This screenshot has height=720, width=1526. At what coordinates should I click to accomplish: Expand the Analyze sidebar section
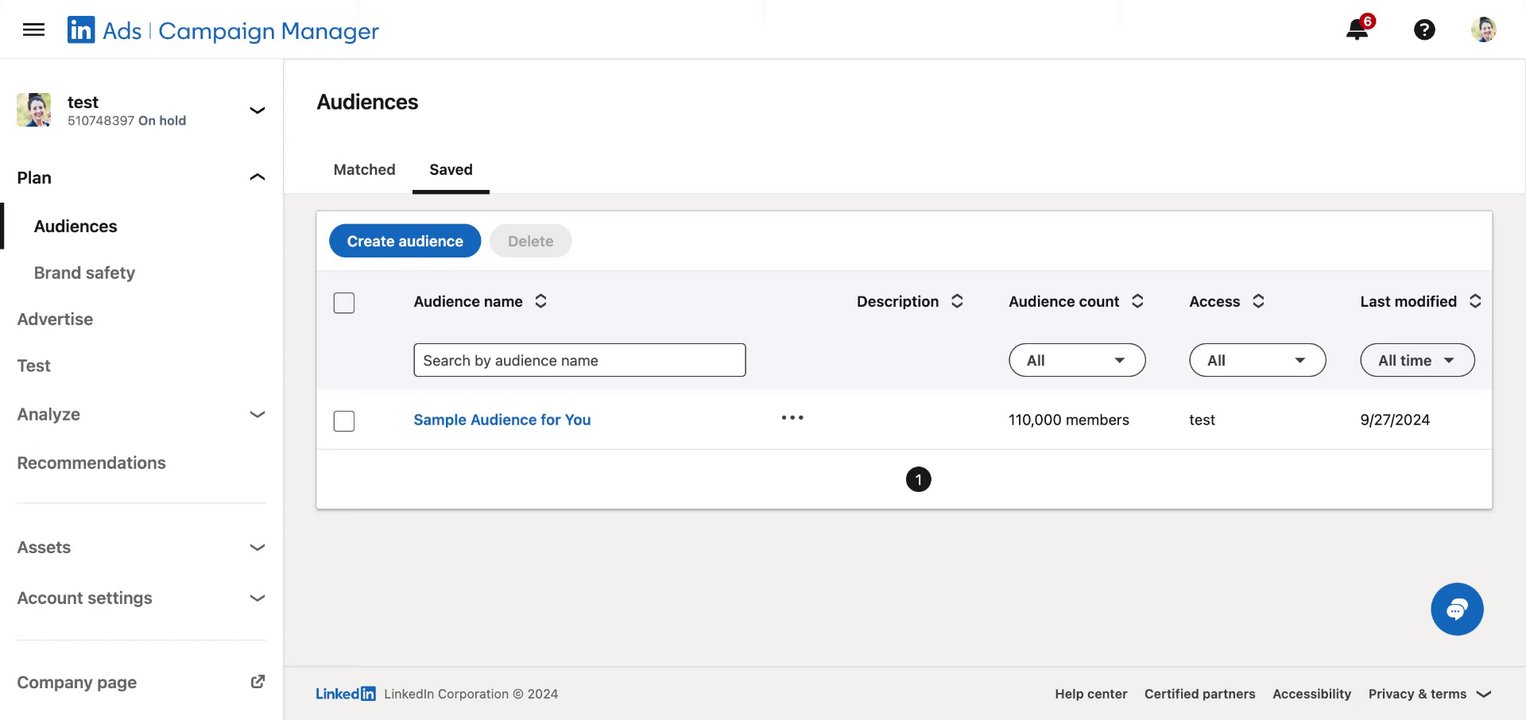257,414
